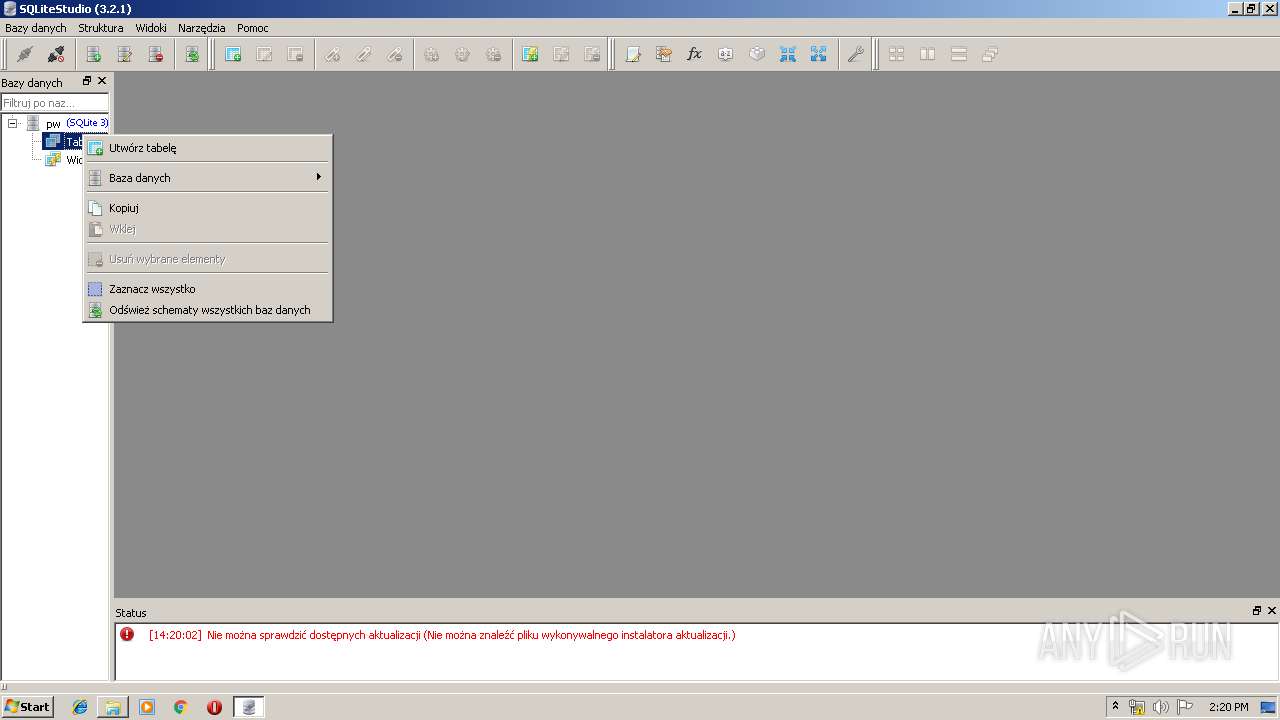Open configuration with the wrench icon

pyautogui.click(x=855, y=55)
